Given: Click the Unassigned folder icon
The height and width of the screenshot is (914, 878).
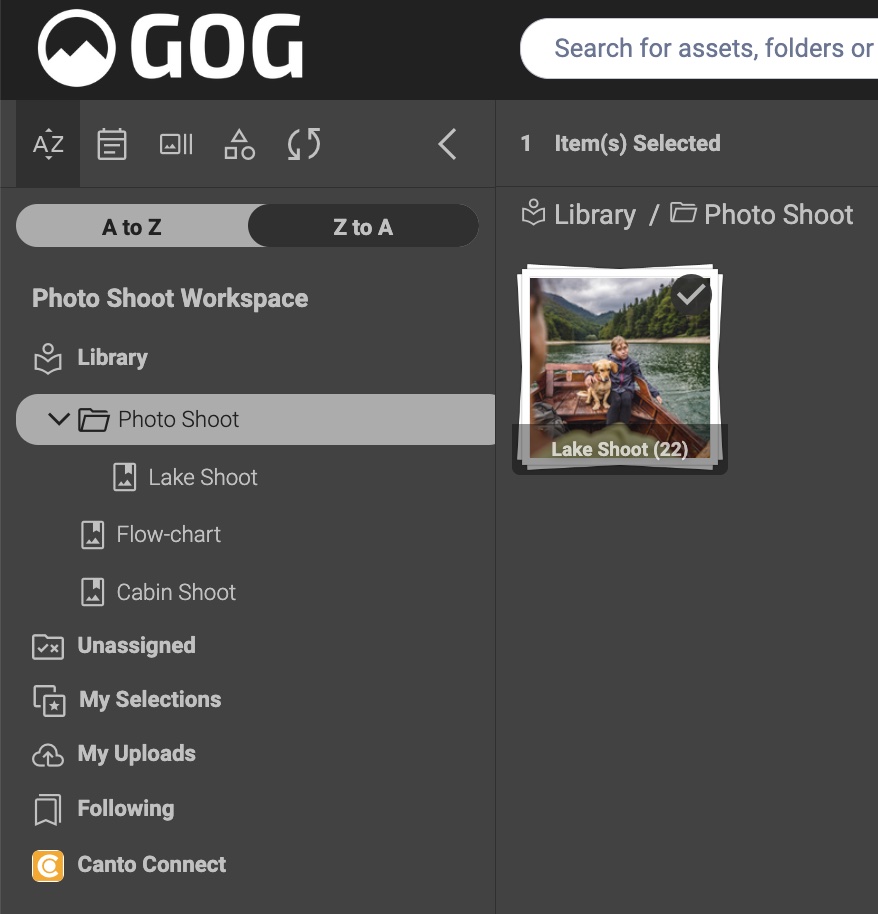Looking at the screenshot, I should coord(48,646).
